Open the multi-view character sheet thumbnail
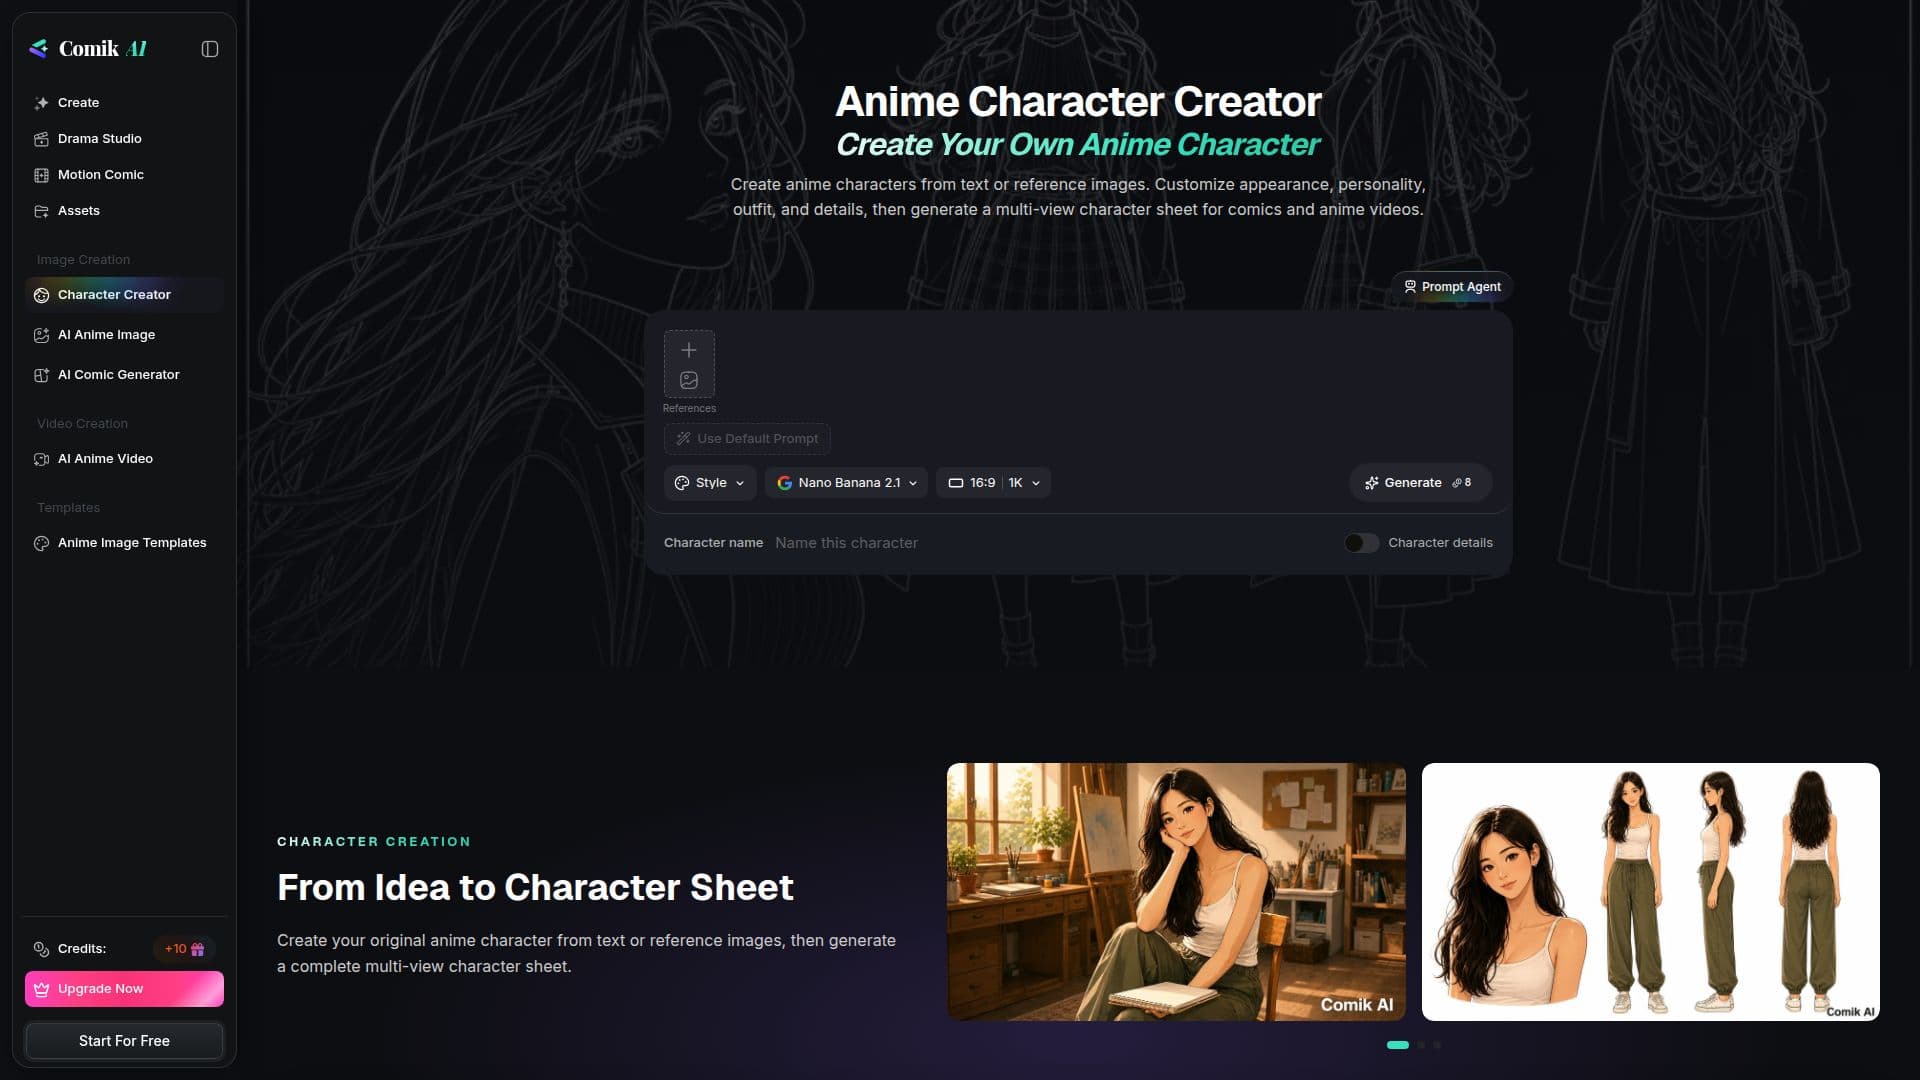This screenshot has width=1920, height=1080. (x=1650, y=892)
